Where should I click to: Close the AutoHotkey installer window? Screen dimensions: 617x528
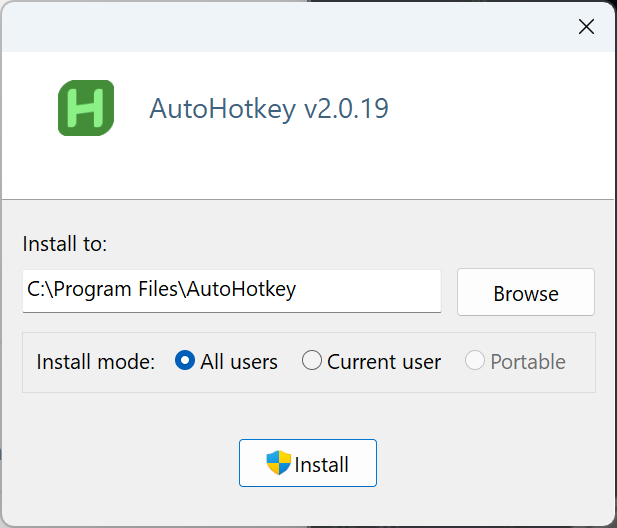click(587, 27)
